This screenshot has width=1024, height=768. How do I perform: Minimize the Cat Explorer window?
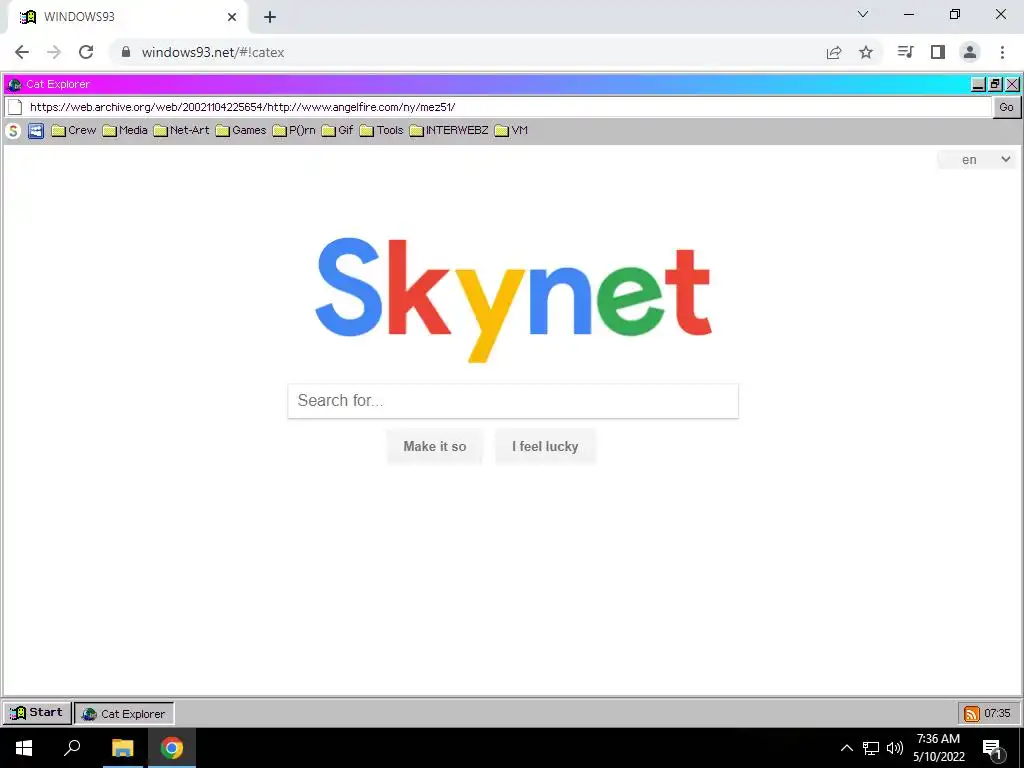pos(978,84)
